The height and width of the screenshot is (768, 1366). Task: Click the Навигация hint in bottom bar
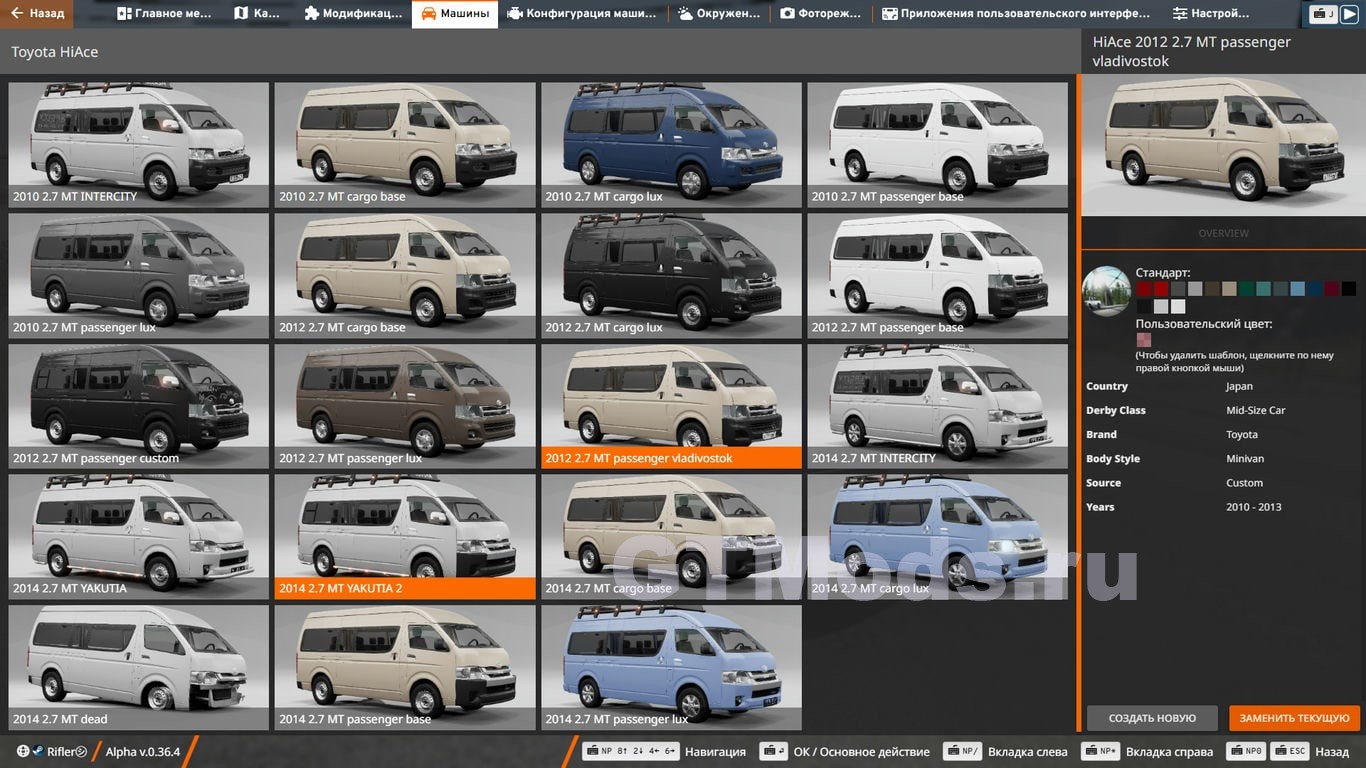pyautogui.click(x=666, y=752)
